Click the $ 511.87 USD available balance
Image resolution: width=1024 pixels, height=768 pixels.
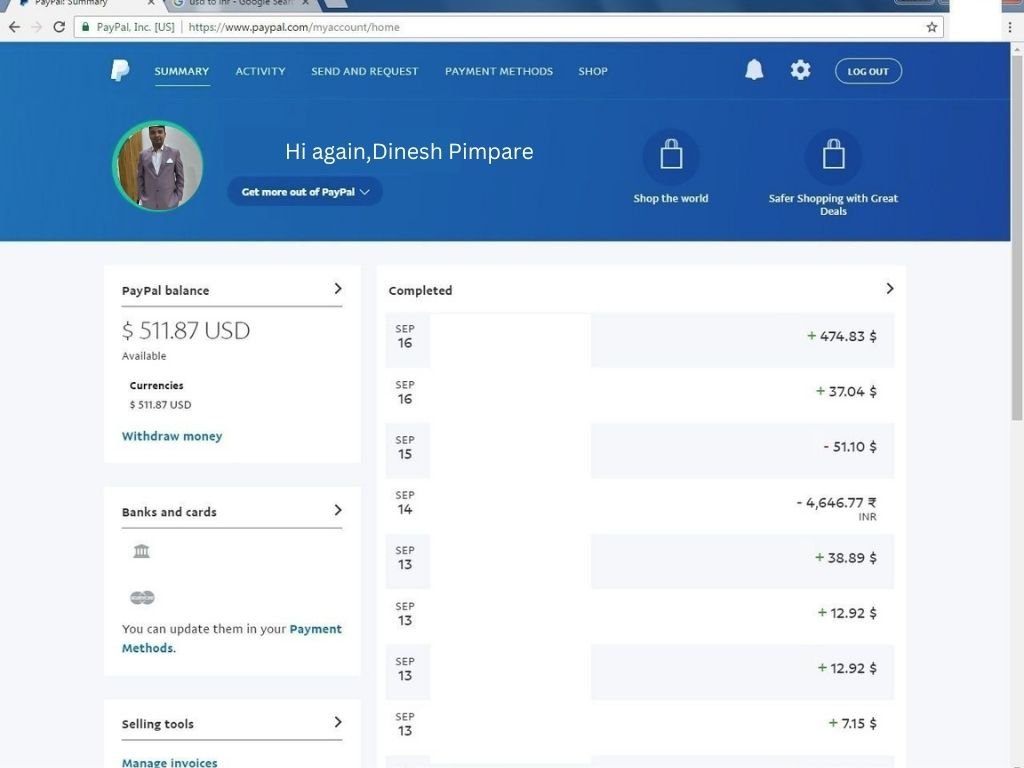[x=185, y=330]
